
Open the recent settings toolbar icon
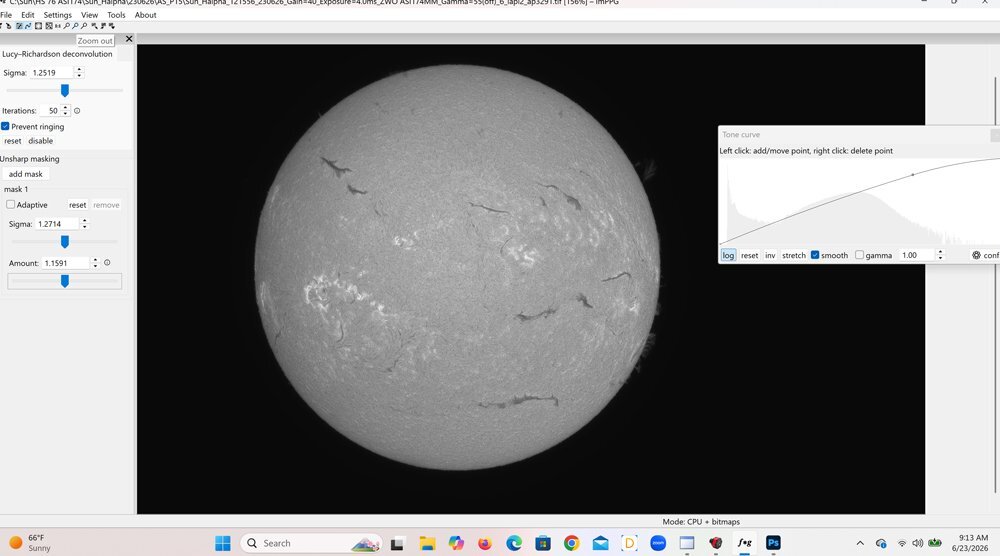112,26
